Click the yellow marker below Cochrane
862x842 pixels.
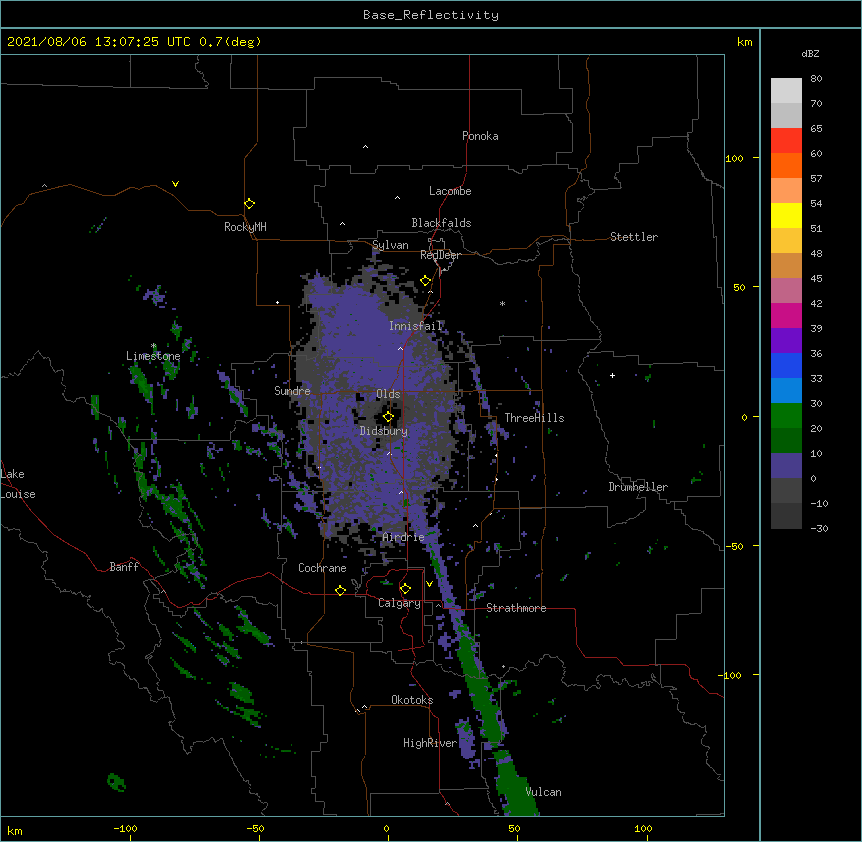[x=340, y=590]
